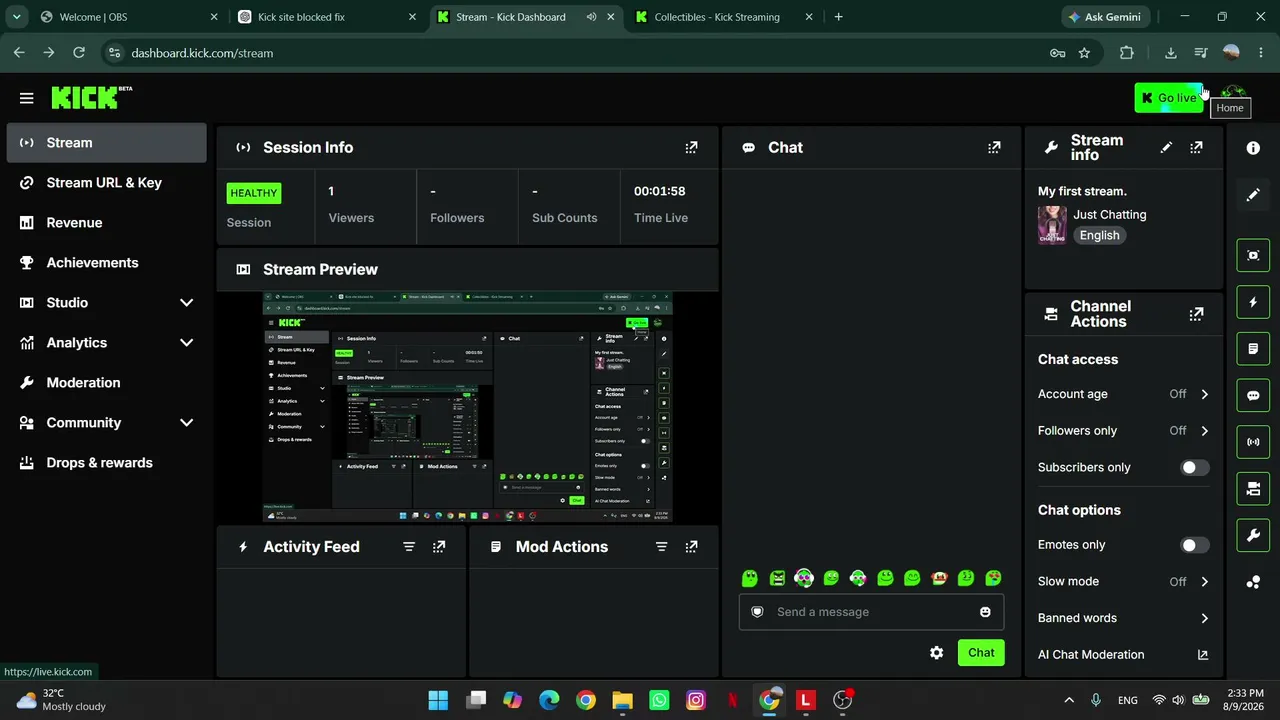This screenshot has width=1280, height=720.
Task: Toggle Subscribers only chat
Action: (x=1194, y=467)
